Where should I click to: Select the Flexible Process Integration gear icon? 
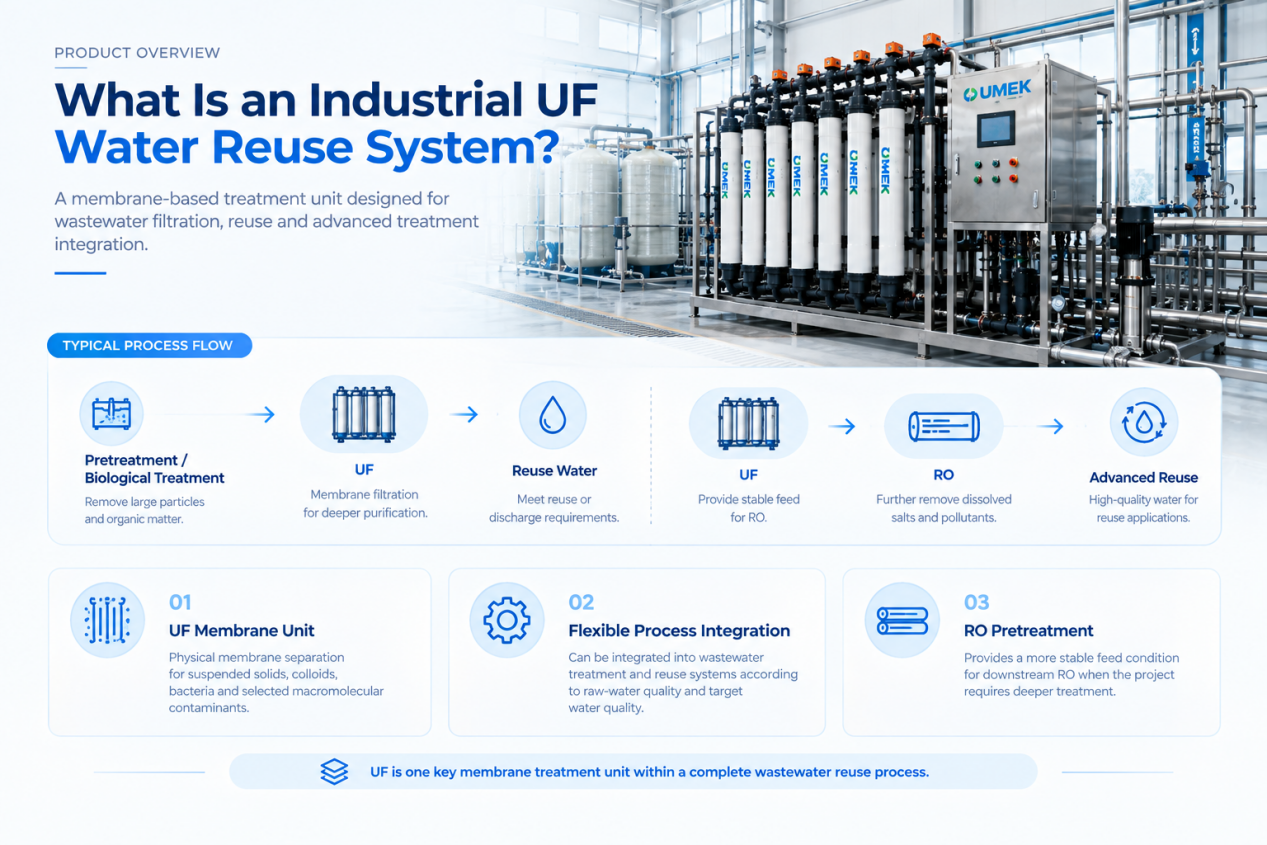[507, 620]
